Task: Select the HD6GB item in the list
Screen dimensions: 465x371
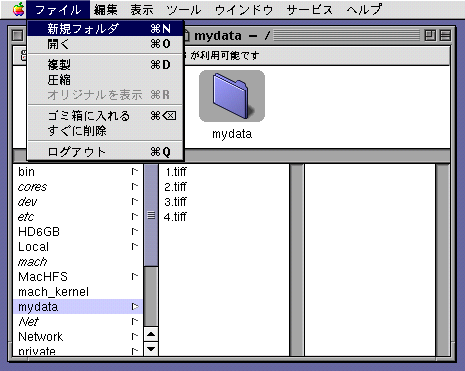Action: click(39, 232)
